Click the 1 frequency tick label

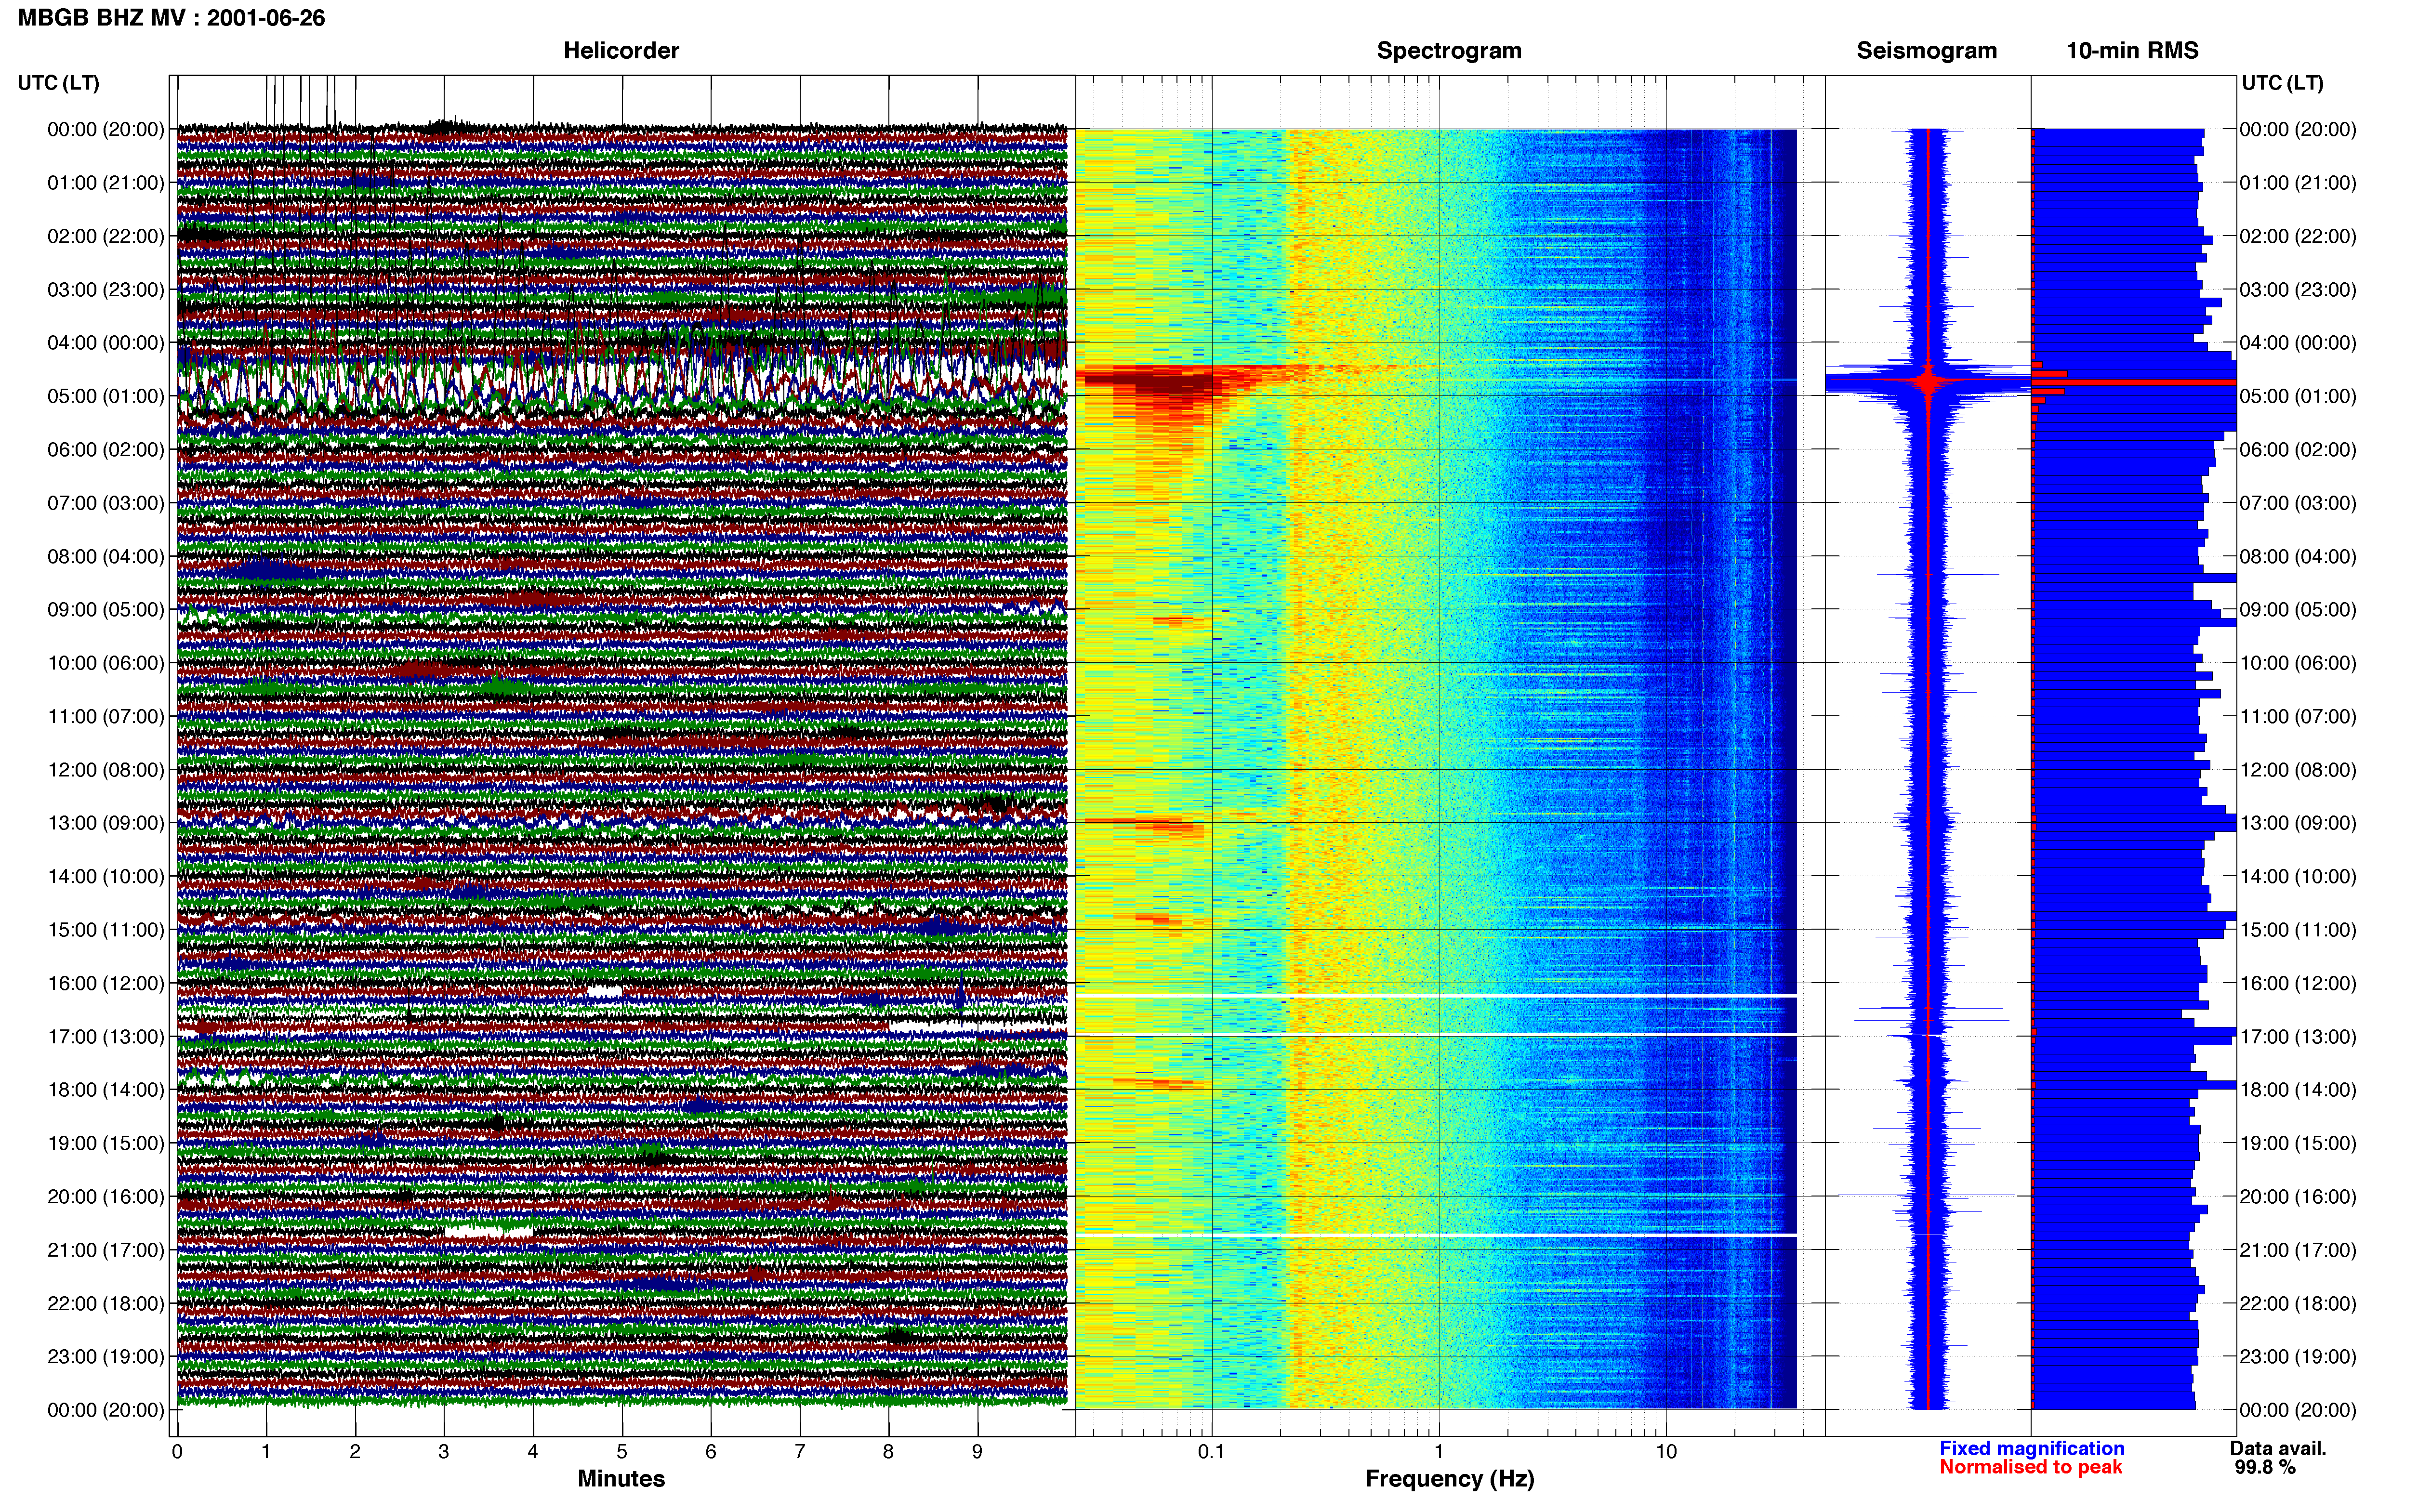click(x=1439, y=1452)
